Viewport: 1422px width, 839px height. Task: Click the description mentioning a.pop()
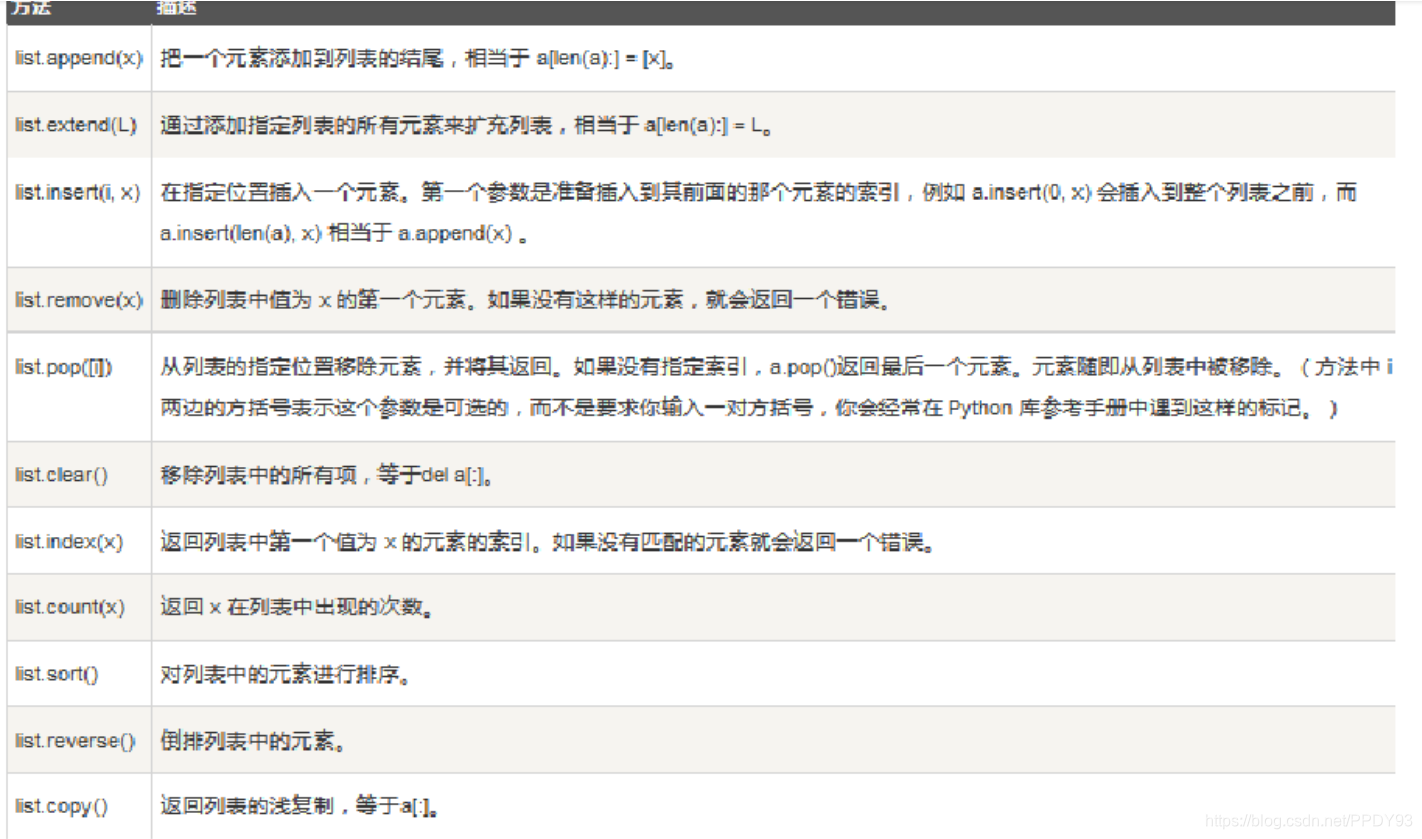click(776, 387)
